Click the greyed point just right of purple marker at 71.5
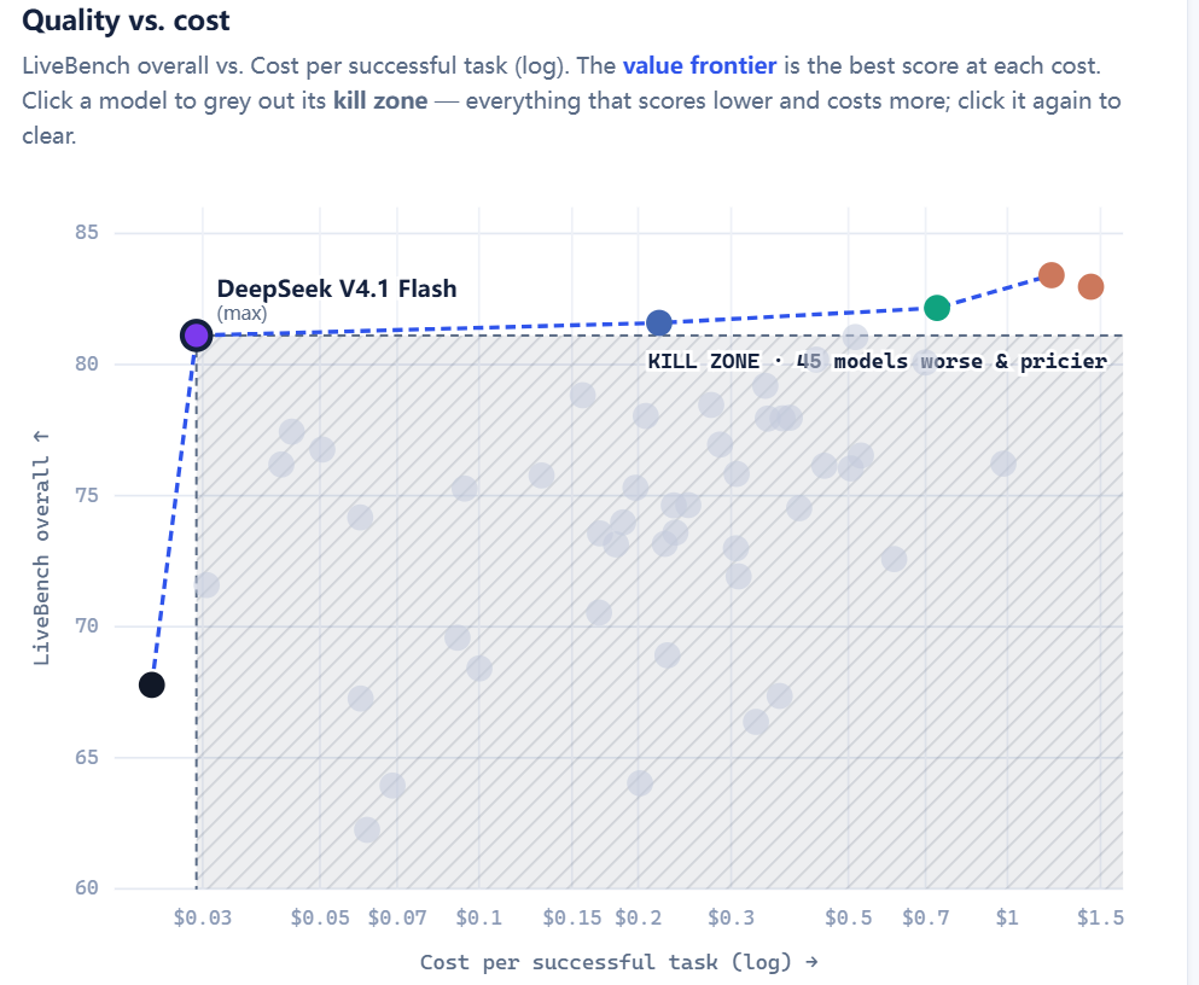 [x=206, y=586]
